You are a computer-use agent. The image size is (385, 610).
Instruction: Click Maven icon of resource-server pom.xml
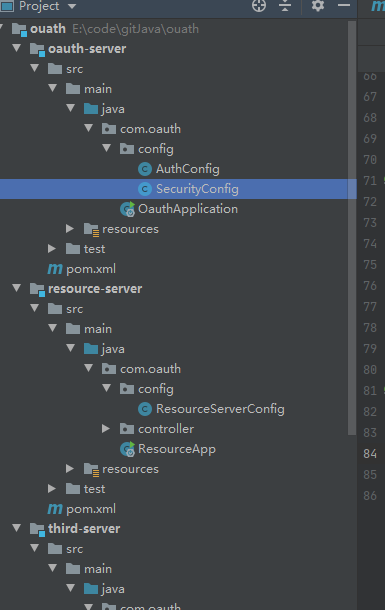(55, 509)
